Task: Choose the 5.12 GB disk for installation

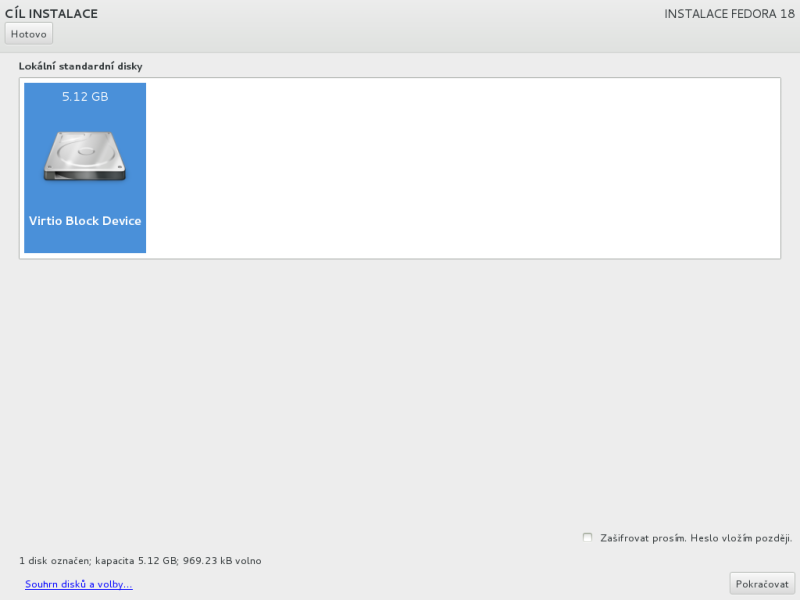Action: 84,167
